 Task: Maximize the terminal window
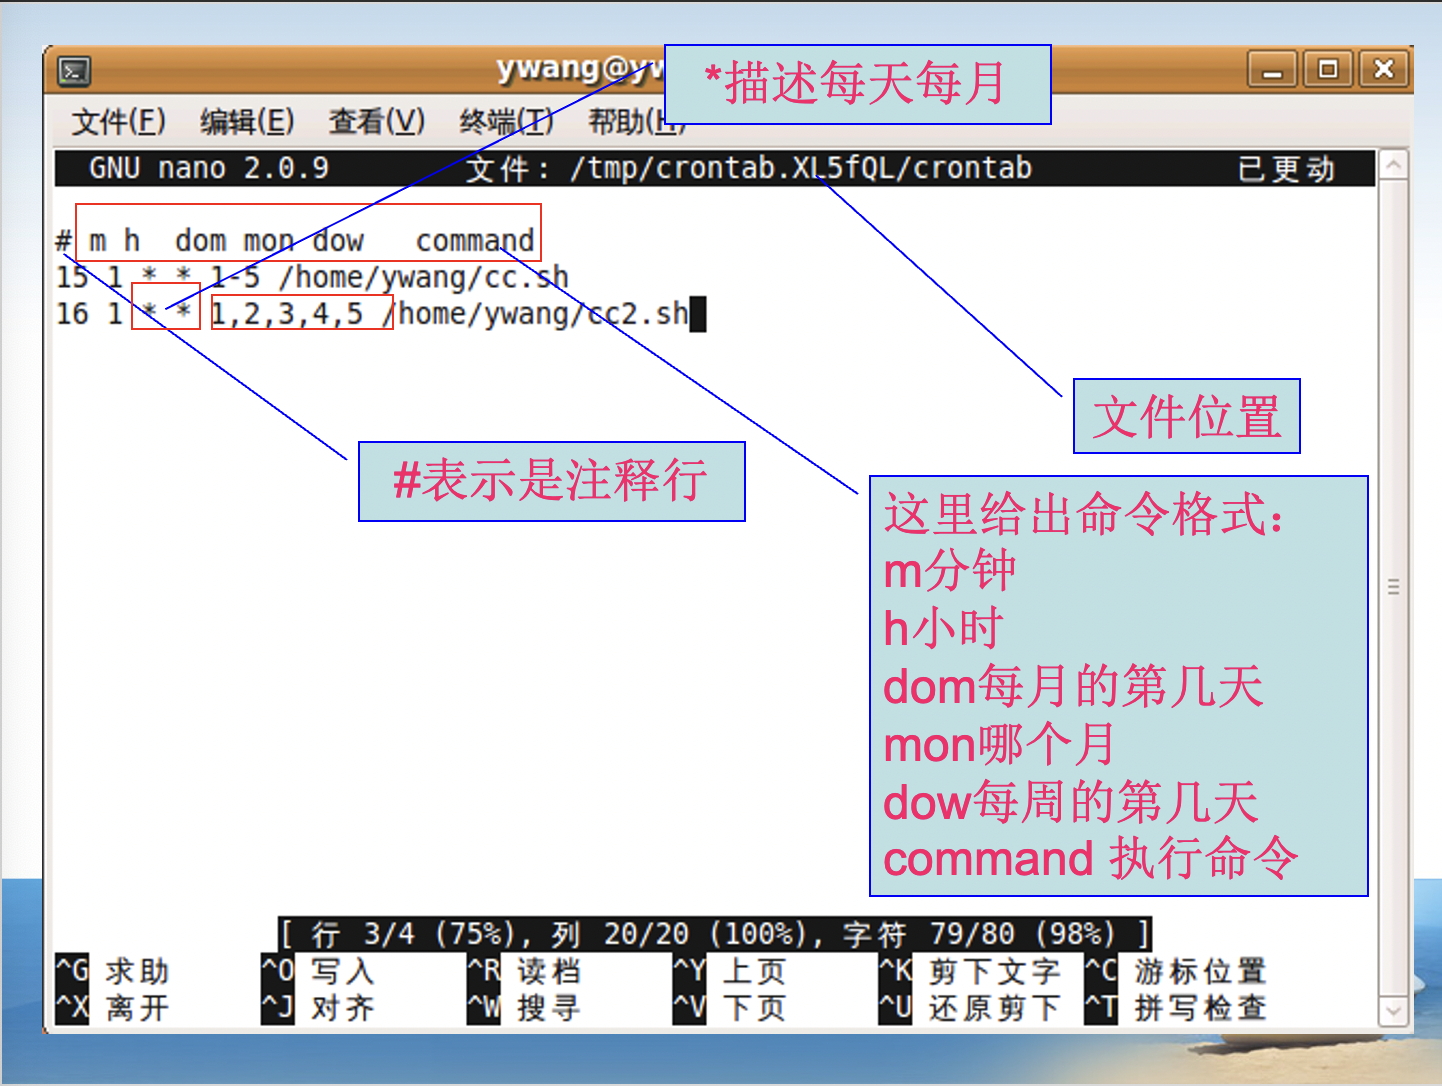point(1328,70)
